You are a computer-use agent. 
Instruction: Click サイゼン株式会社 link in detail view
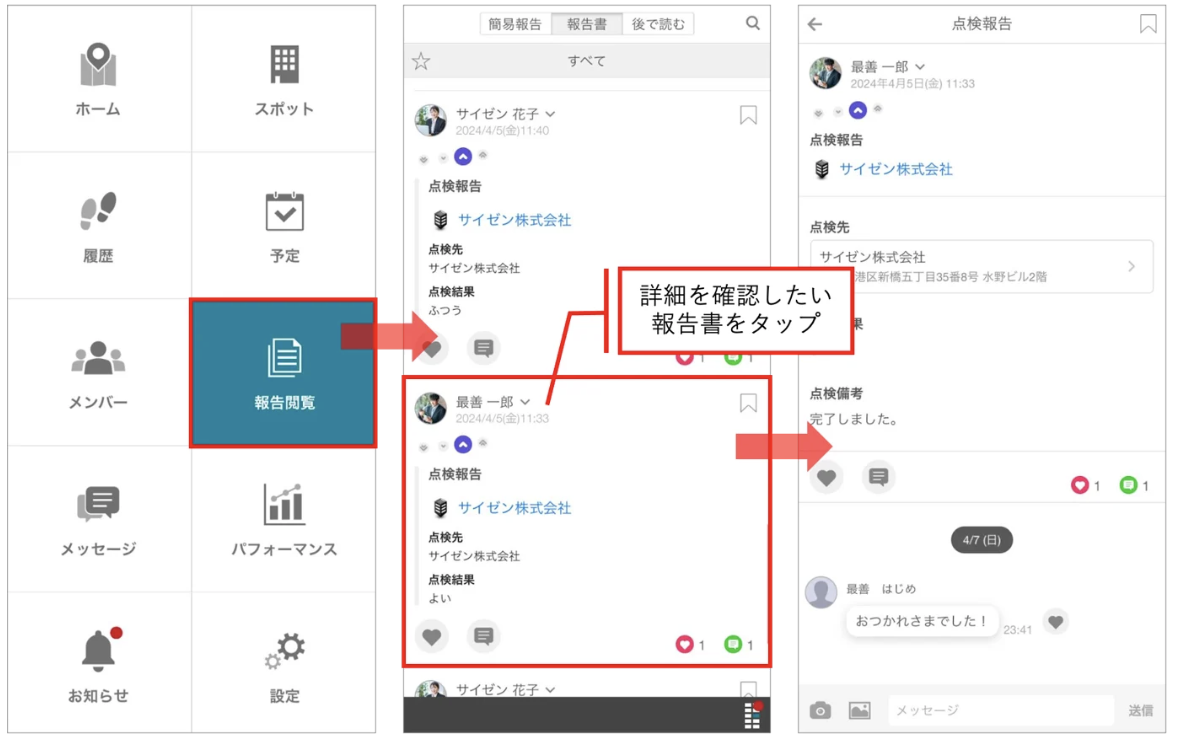click(896, 170)
